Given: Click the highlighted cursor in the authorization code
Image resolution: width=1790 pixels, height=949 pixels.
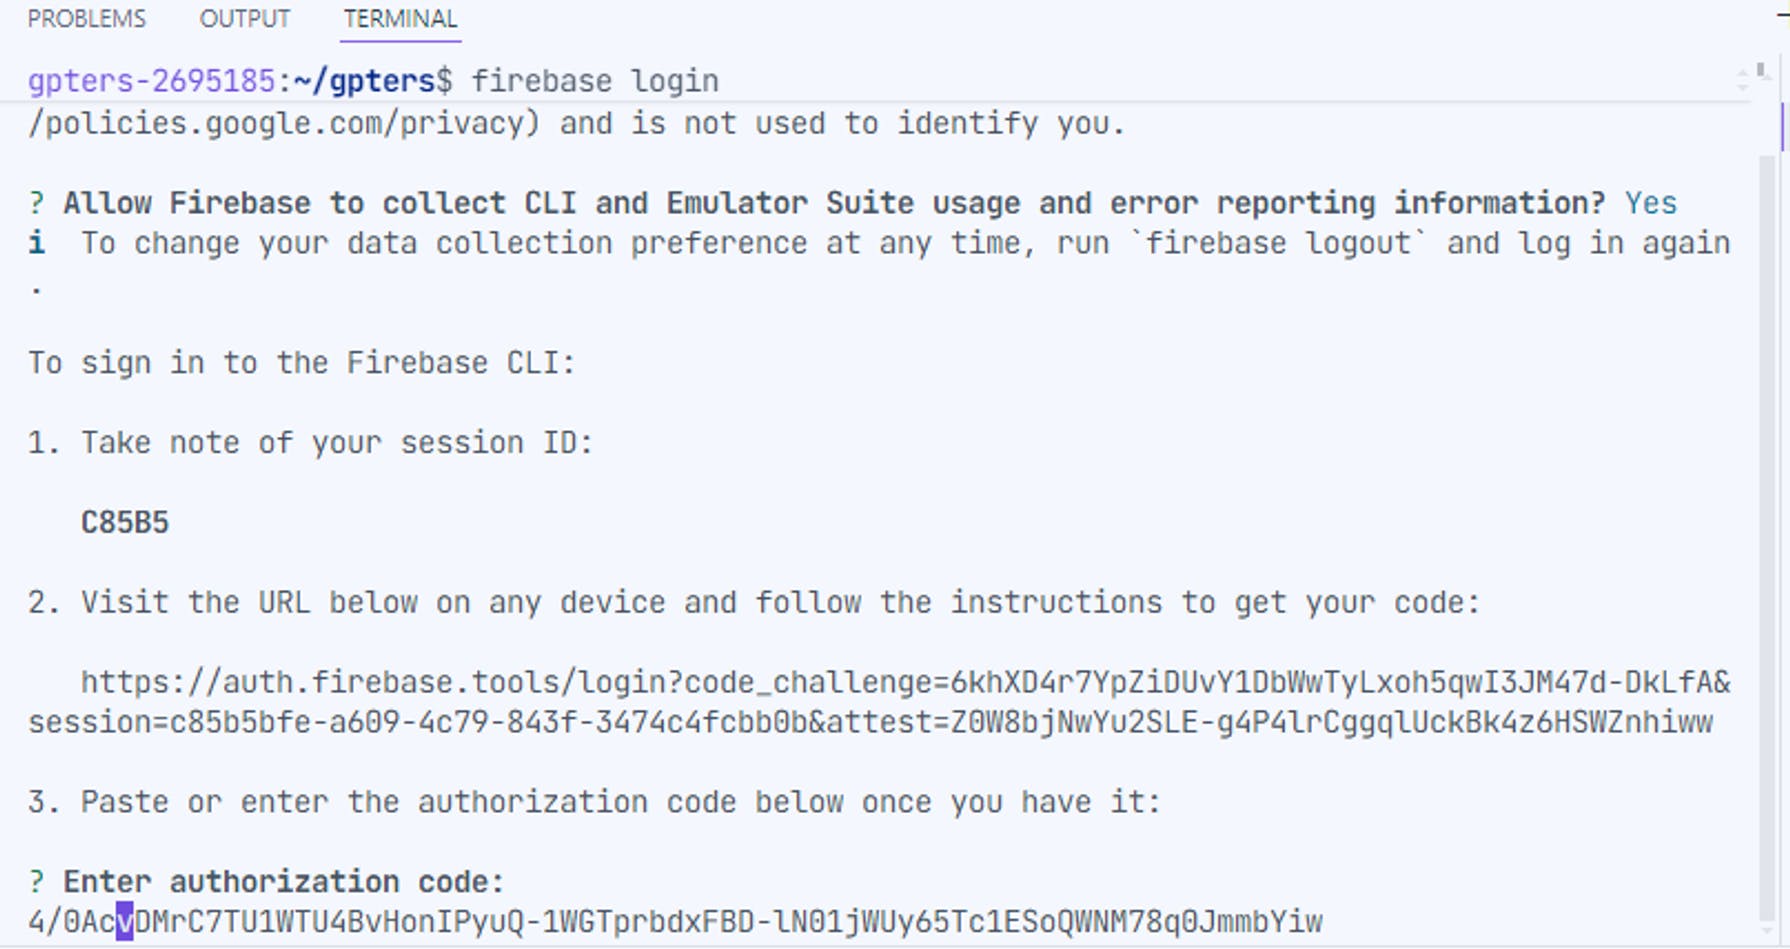Looking at the screenshot, I should [x=124, y=922].
